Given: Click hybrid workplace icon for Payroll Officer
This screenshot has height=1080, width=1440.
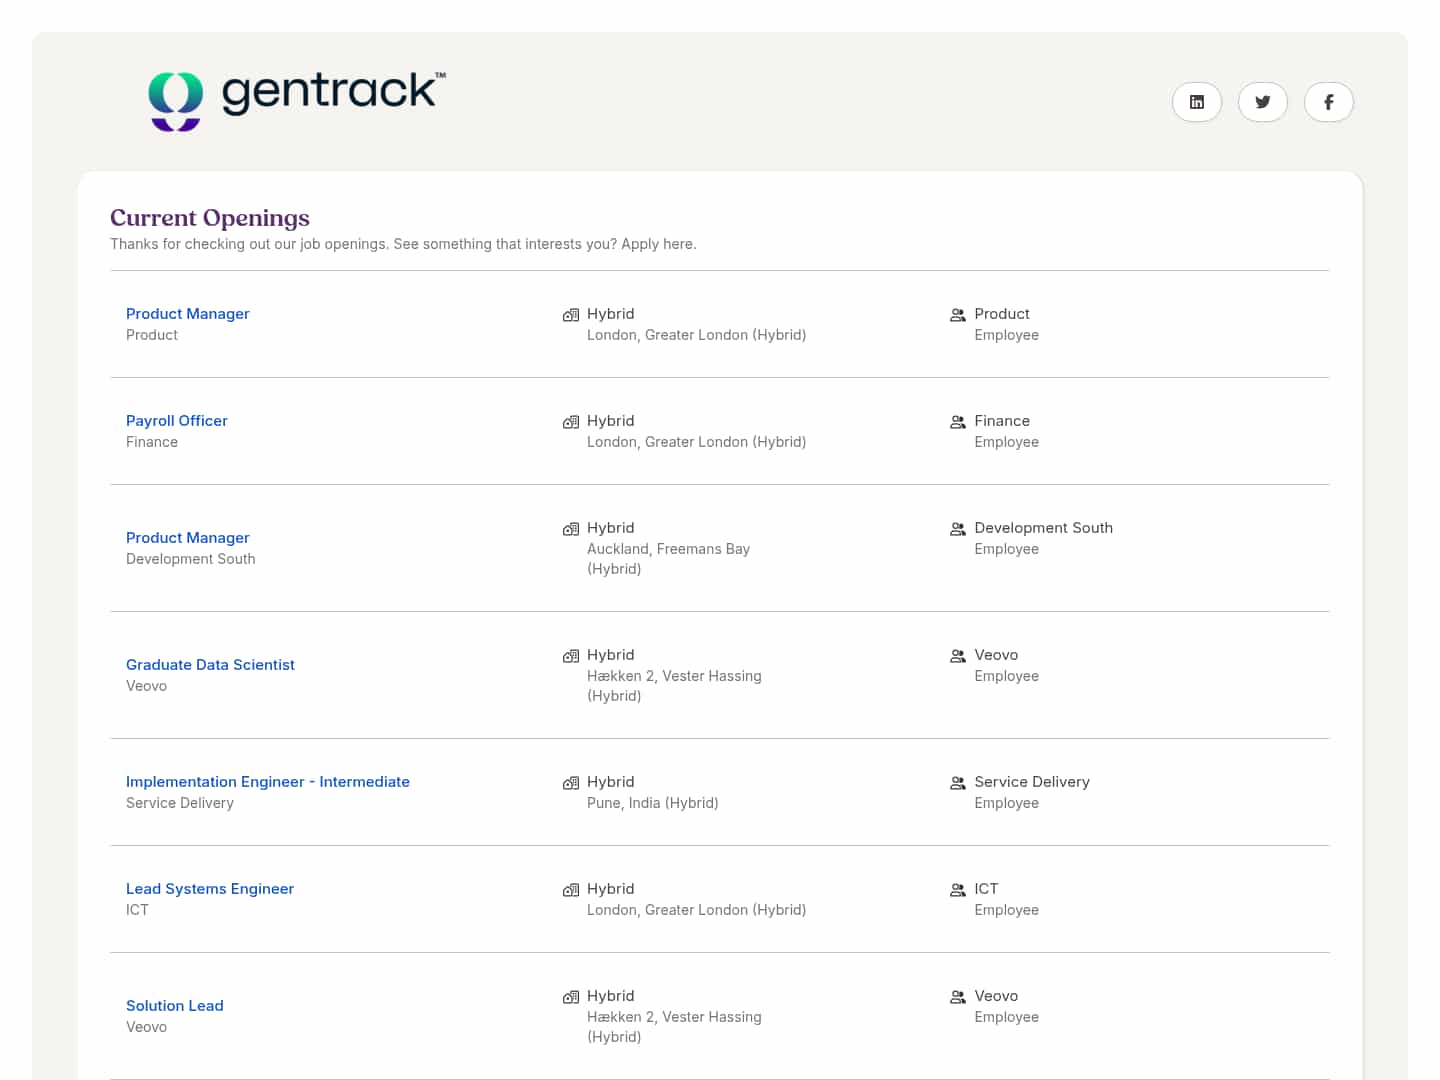Looking at the screenshot, I should (571, 422).
